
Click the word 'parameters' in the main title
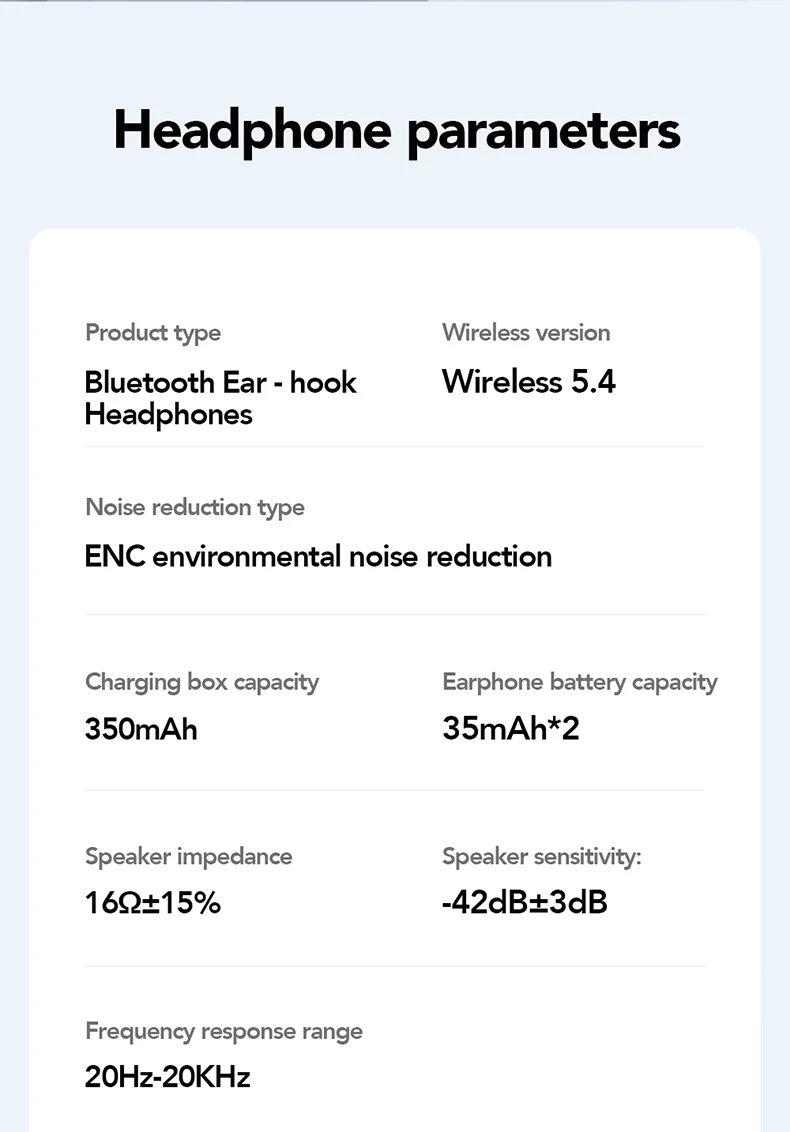click(x=544, y=131)
